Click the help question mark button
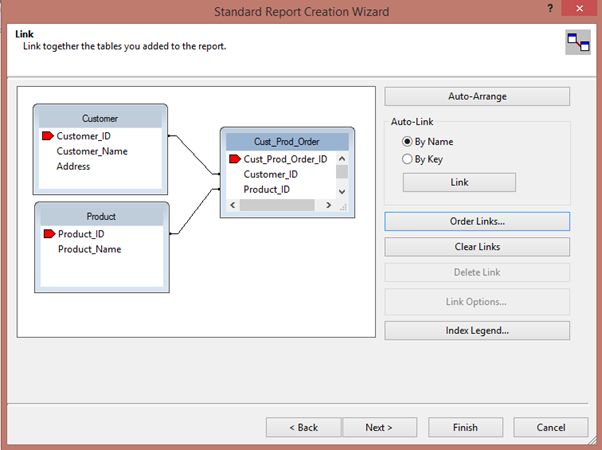602x450 pixels. coord(550,8)
